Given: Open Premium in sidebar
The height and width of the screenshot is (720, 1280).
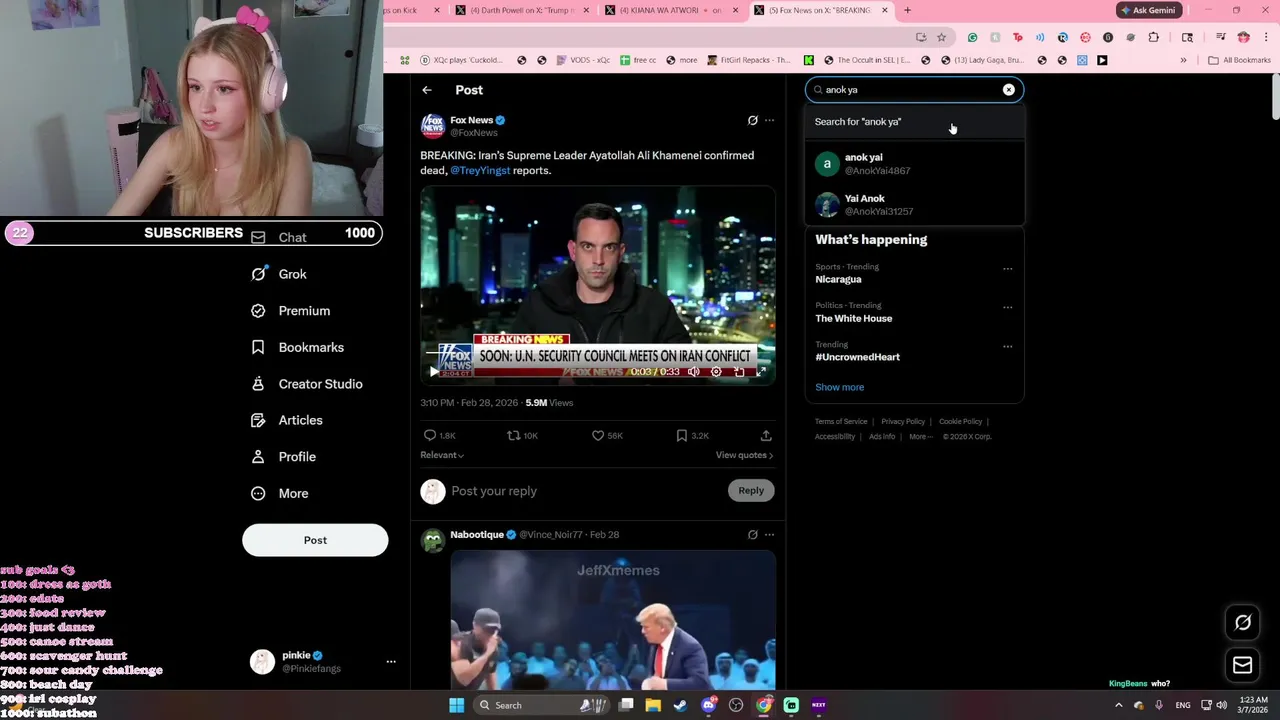Looking at the screenshot, I should pyautogui.click(x=291, y=311).
